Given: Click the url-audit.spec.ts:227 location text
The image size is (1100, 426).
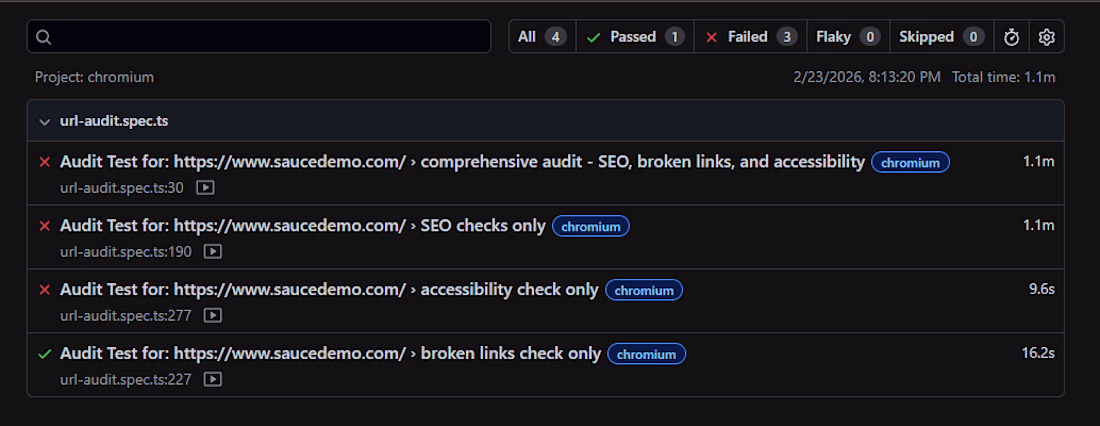Looking at the screenshot, I should [x=126, y=380].
